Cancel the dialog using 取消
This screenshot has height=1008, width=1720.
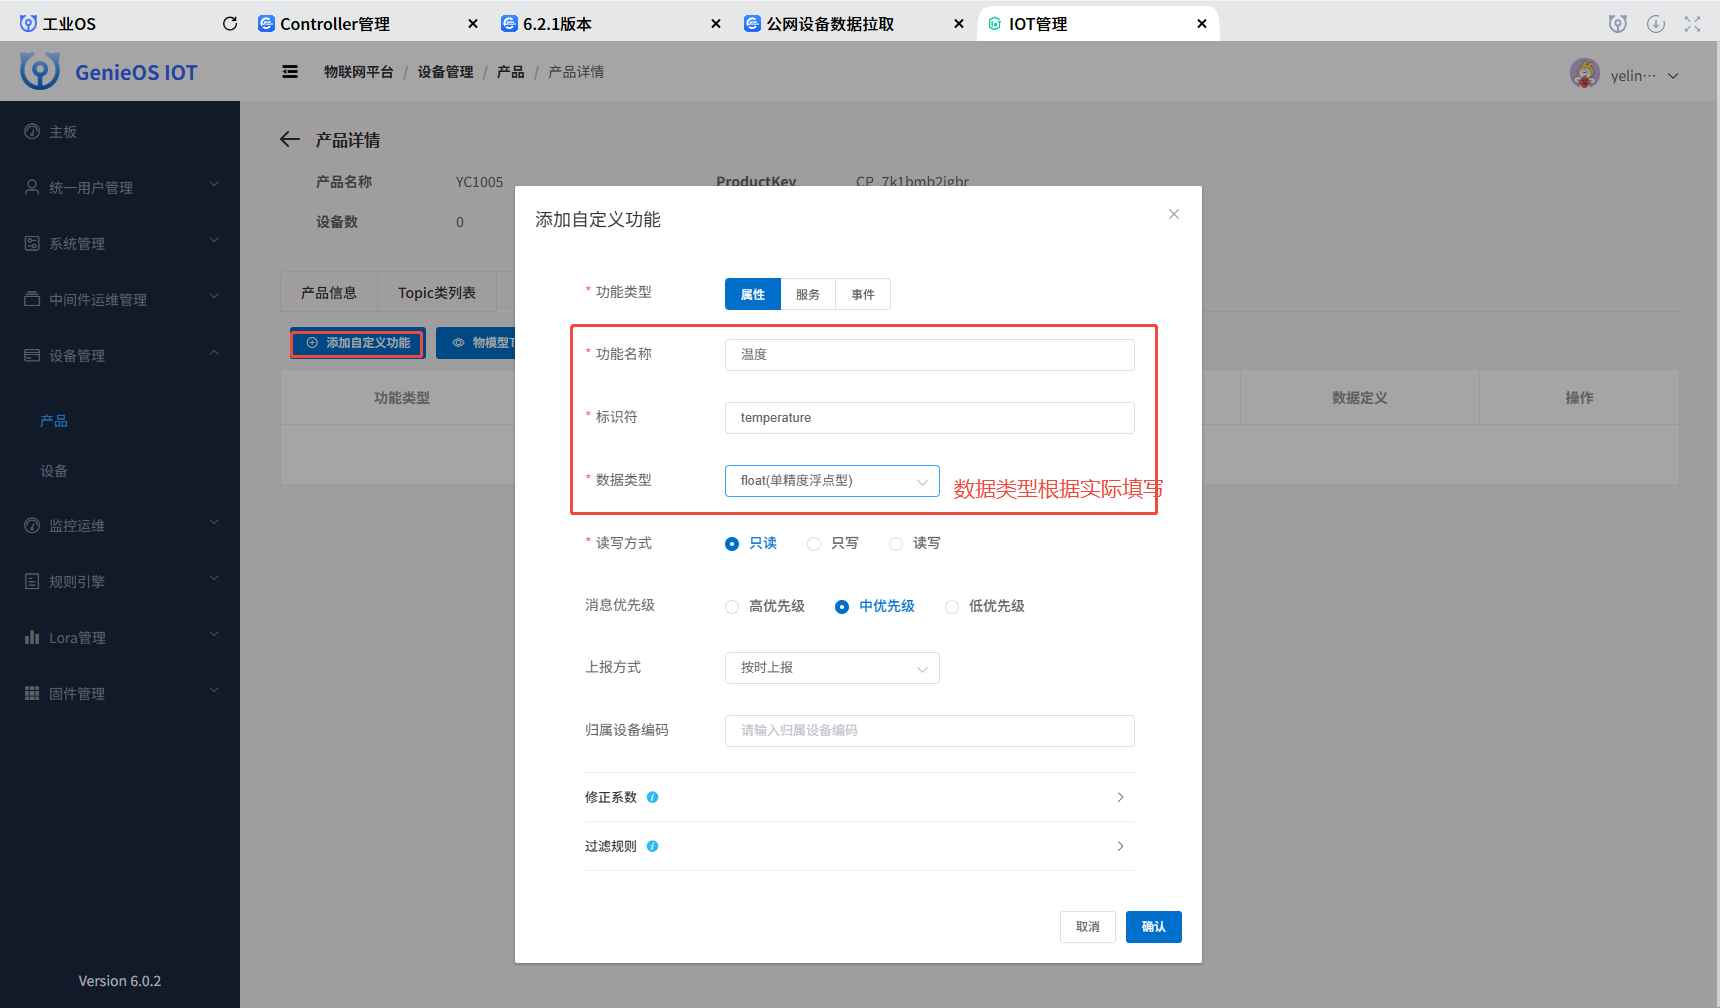1087,926
